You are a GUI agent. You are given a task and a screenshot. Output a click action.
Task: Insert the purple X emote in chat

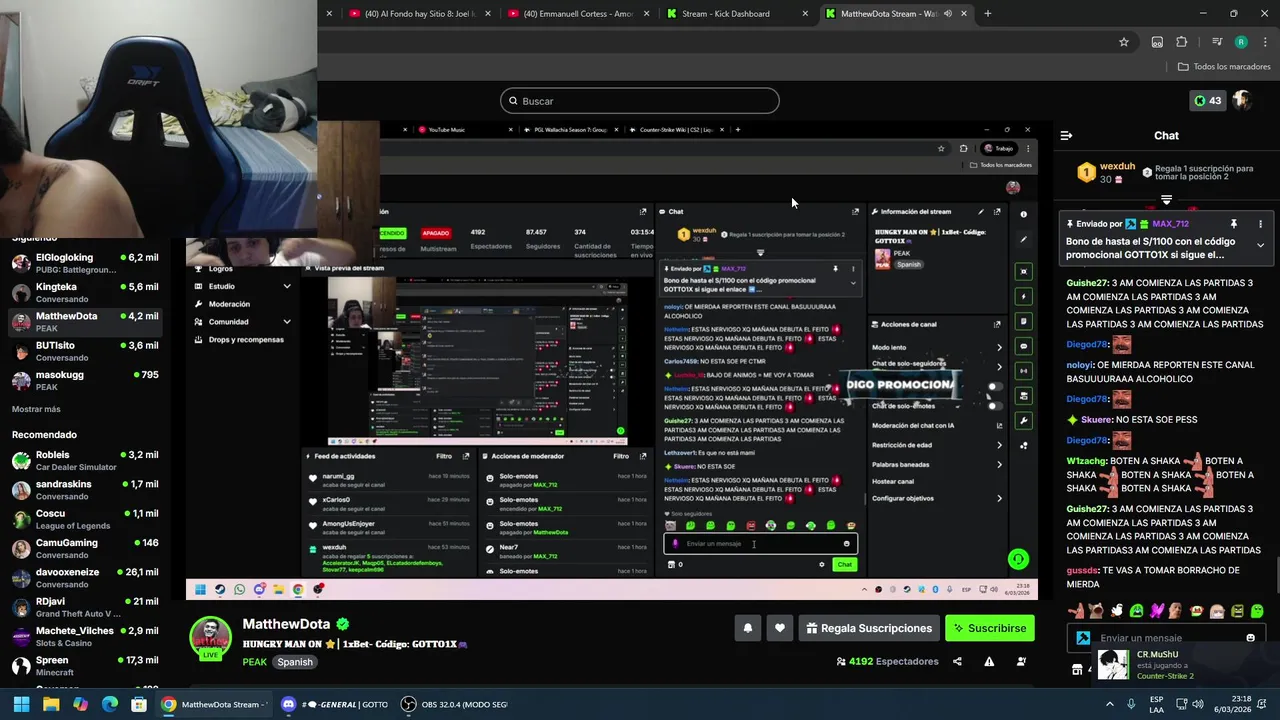coord(1157,611)
